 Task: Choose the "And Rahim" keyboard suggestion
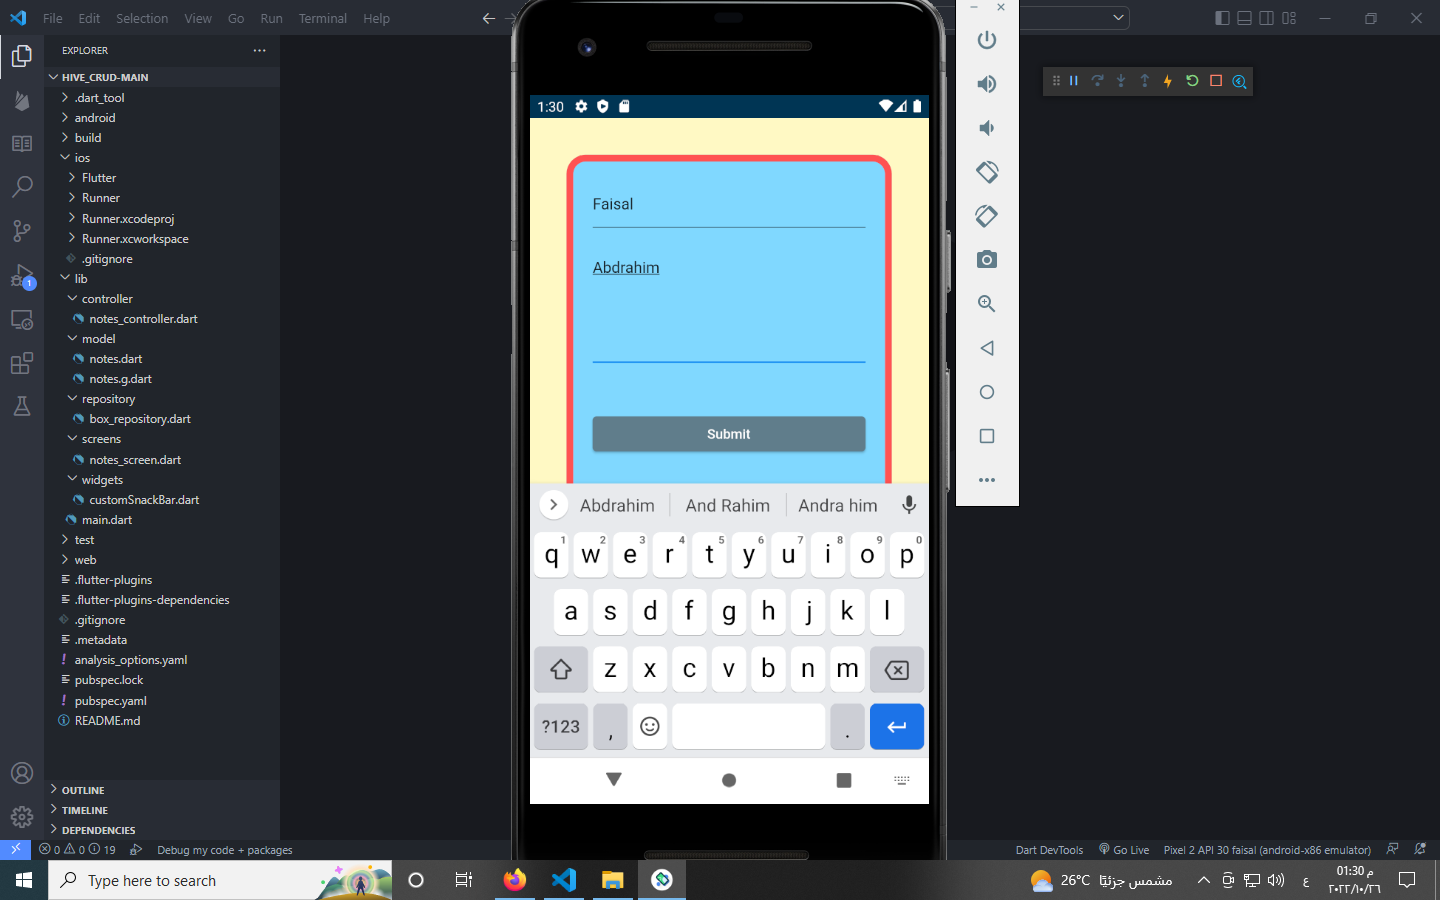point(728,506)
